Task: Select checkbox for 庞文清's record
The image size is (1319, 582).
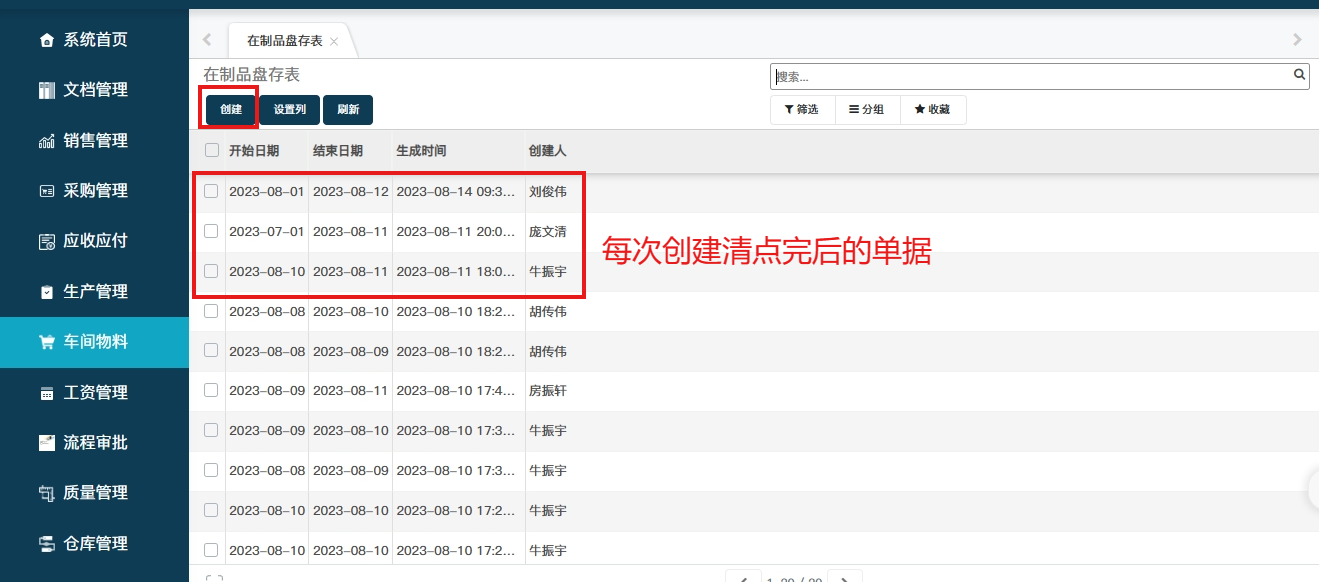Action: pos(211,231)
